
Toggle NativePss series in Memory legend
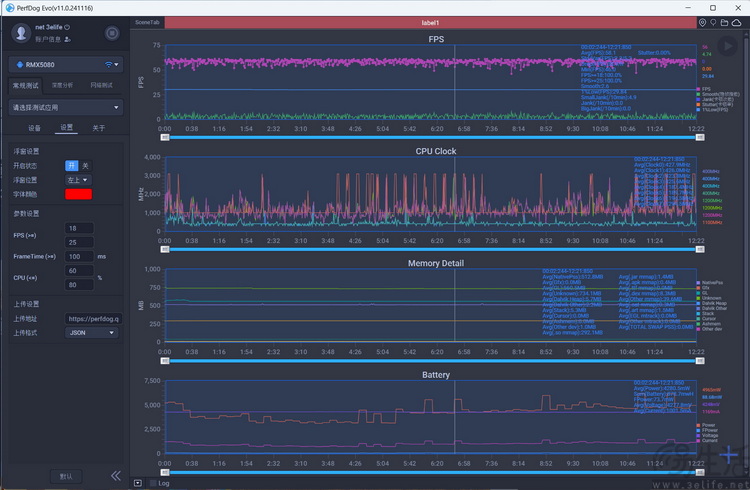tap(710, 283)
